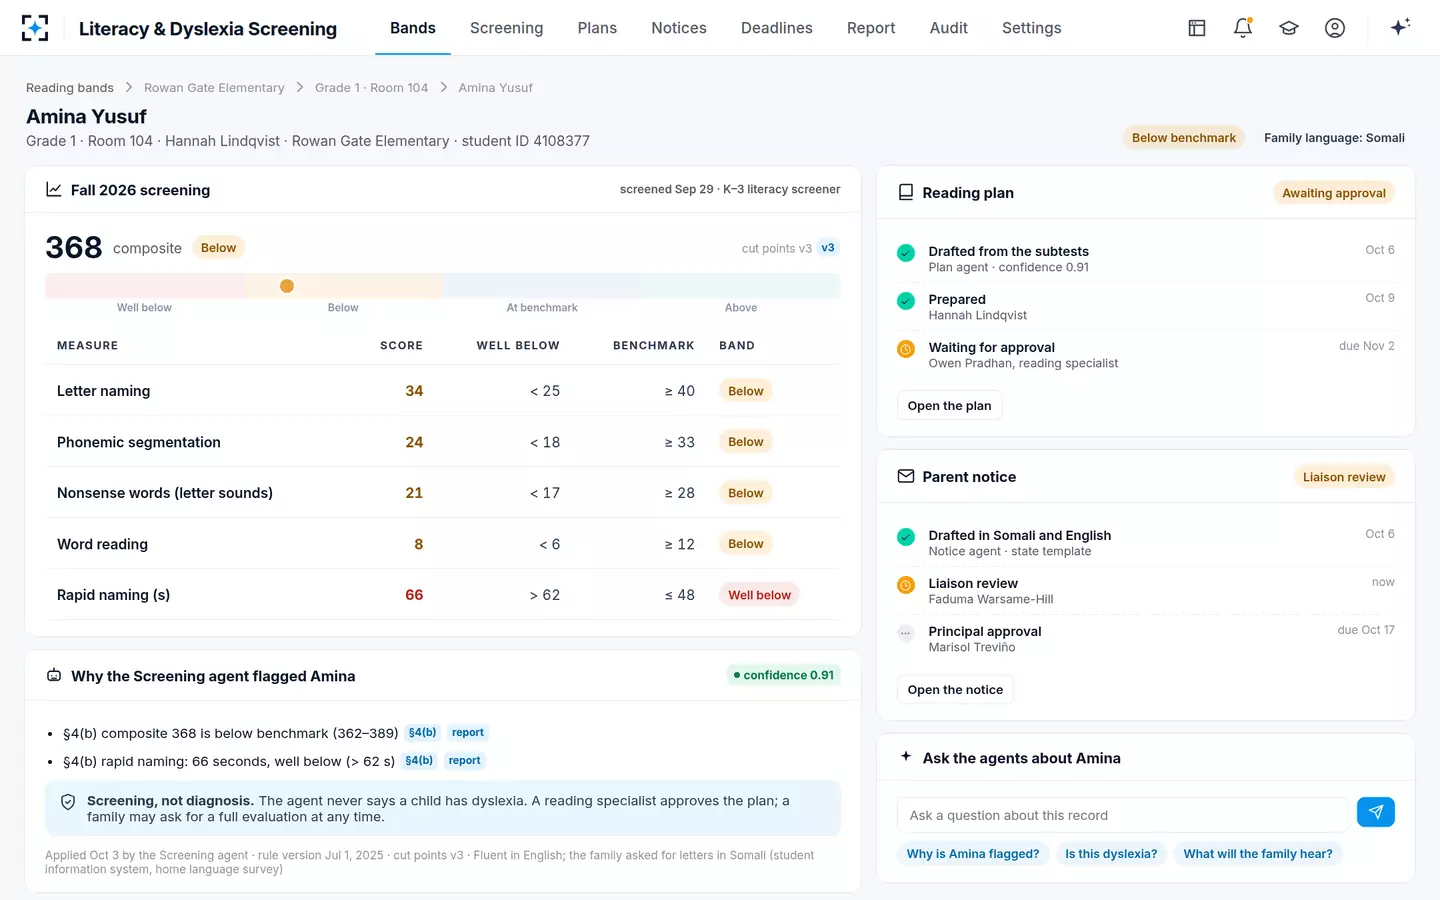Click the §4(b) tag on the rapid naming reason

coord(419,761)
